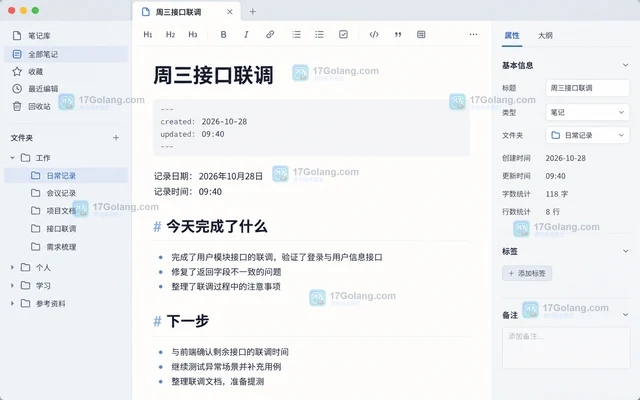Open the 文件夹 dropdown showing 日常记录
Viewport: 640px width, 400px height.
[x=587, y=135]
